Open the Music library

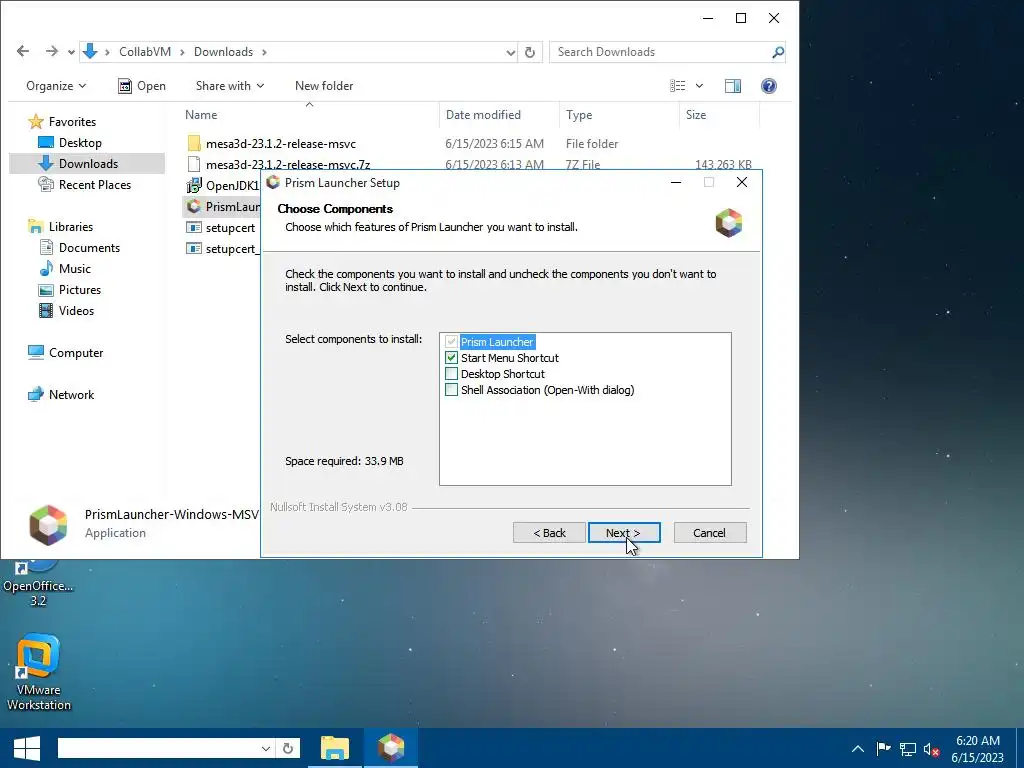click(x=65, y=268)
